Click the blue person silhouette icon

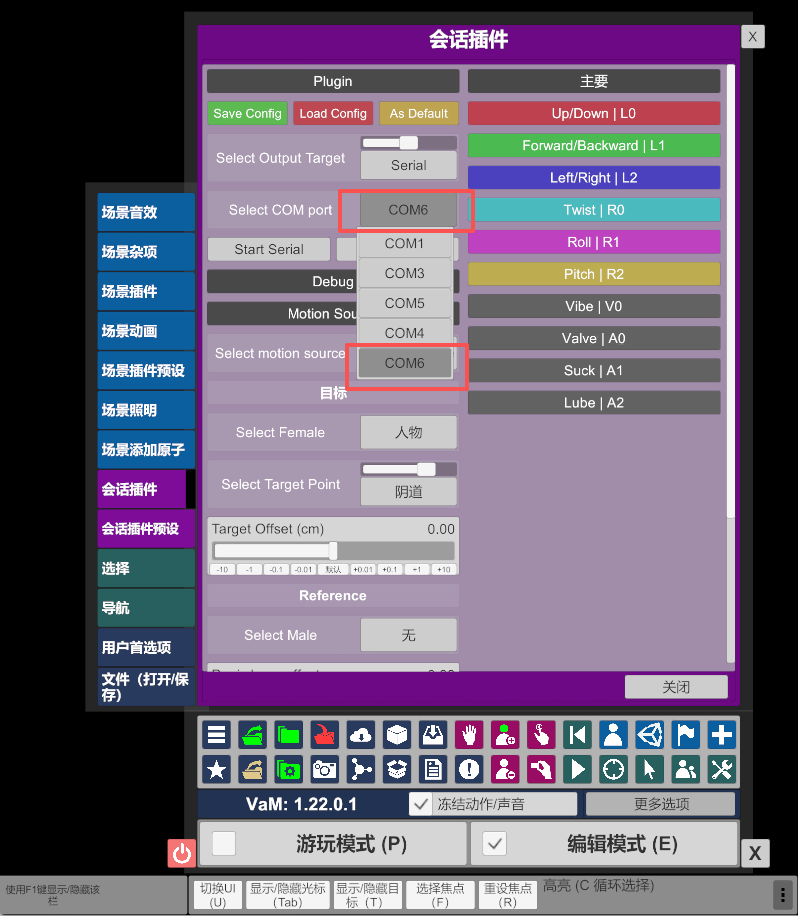click(613, 734)
